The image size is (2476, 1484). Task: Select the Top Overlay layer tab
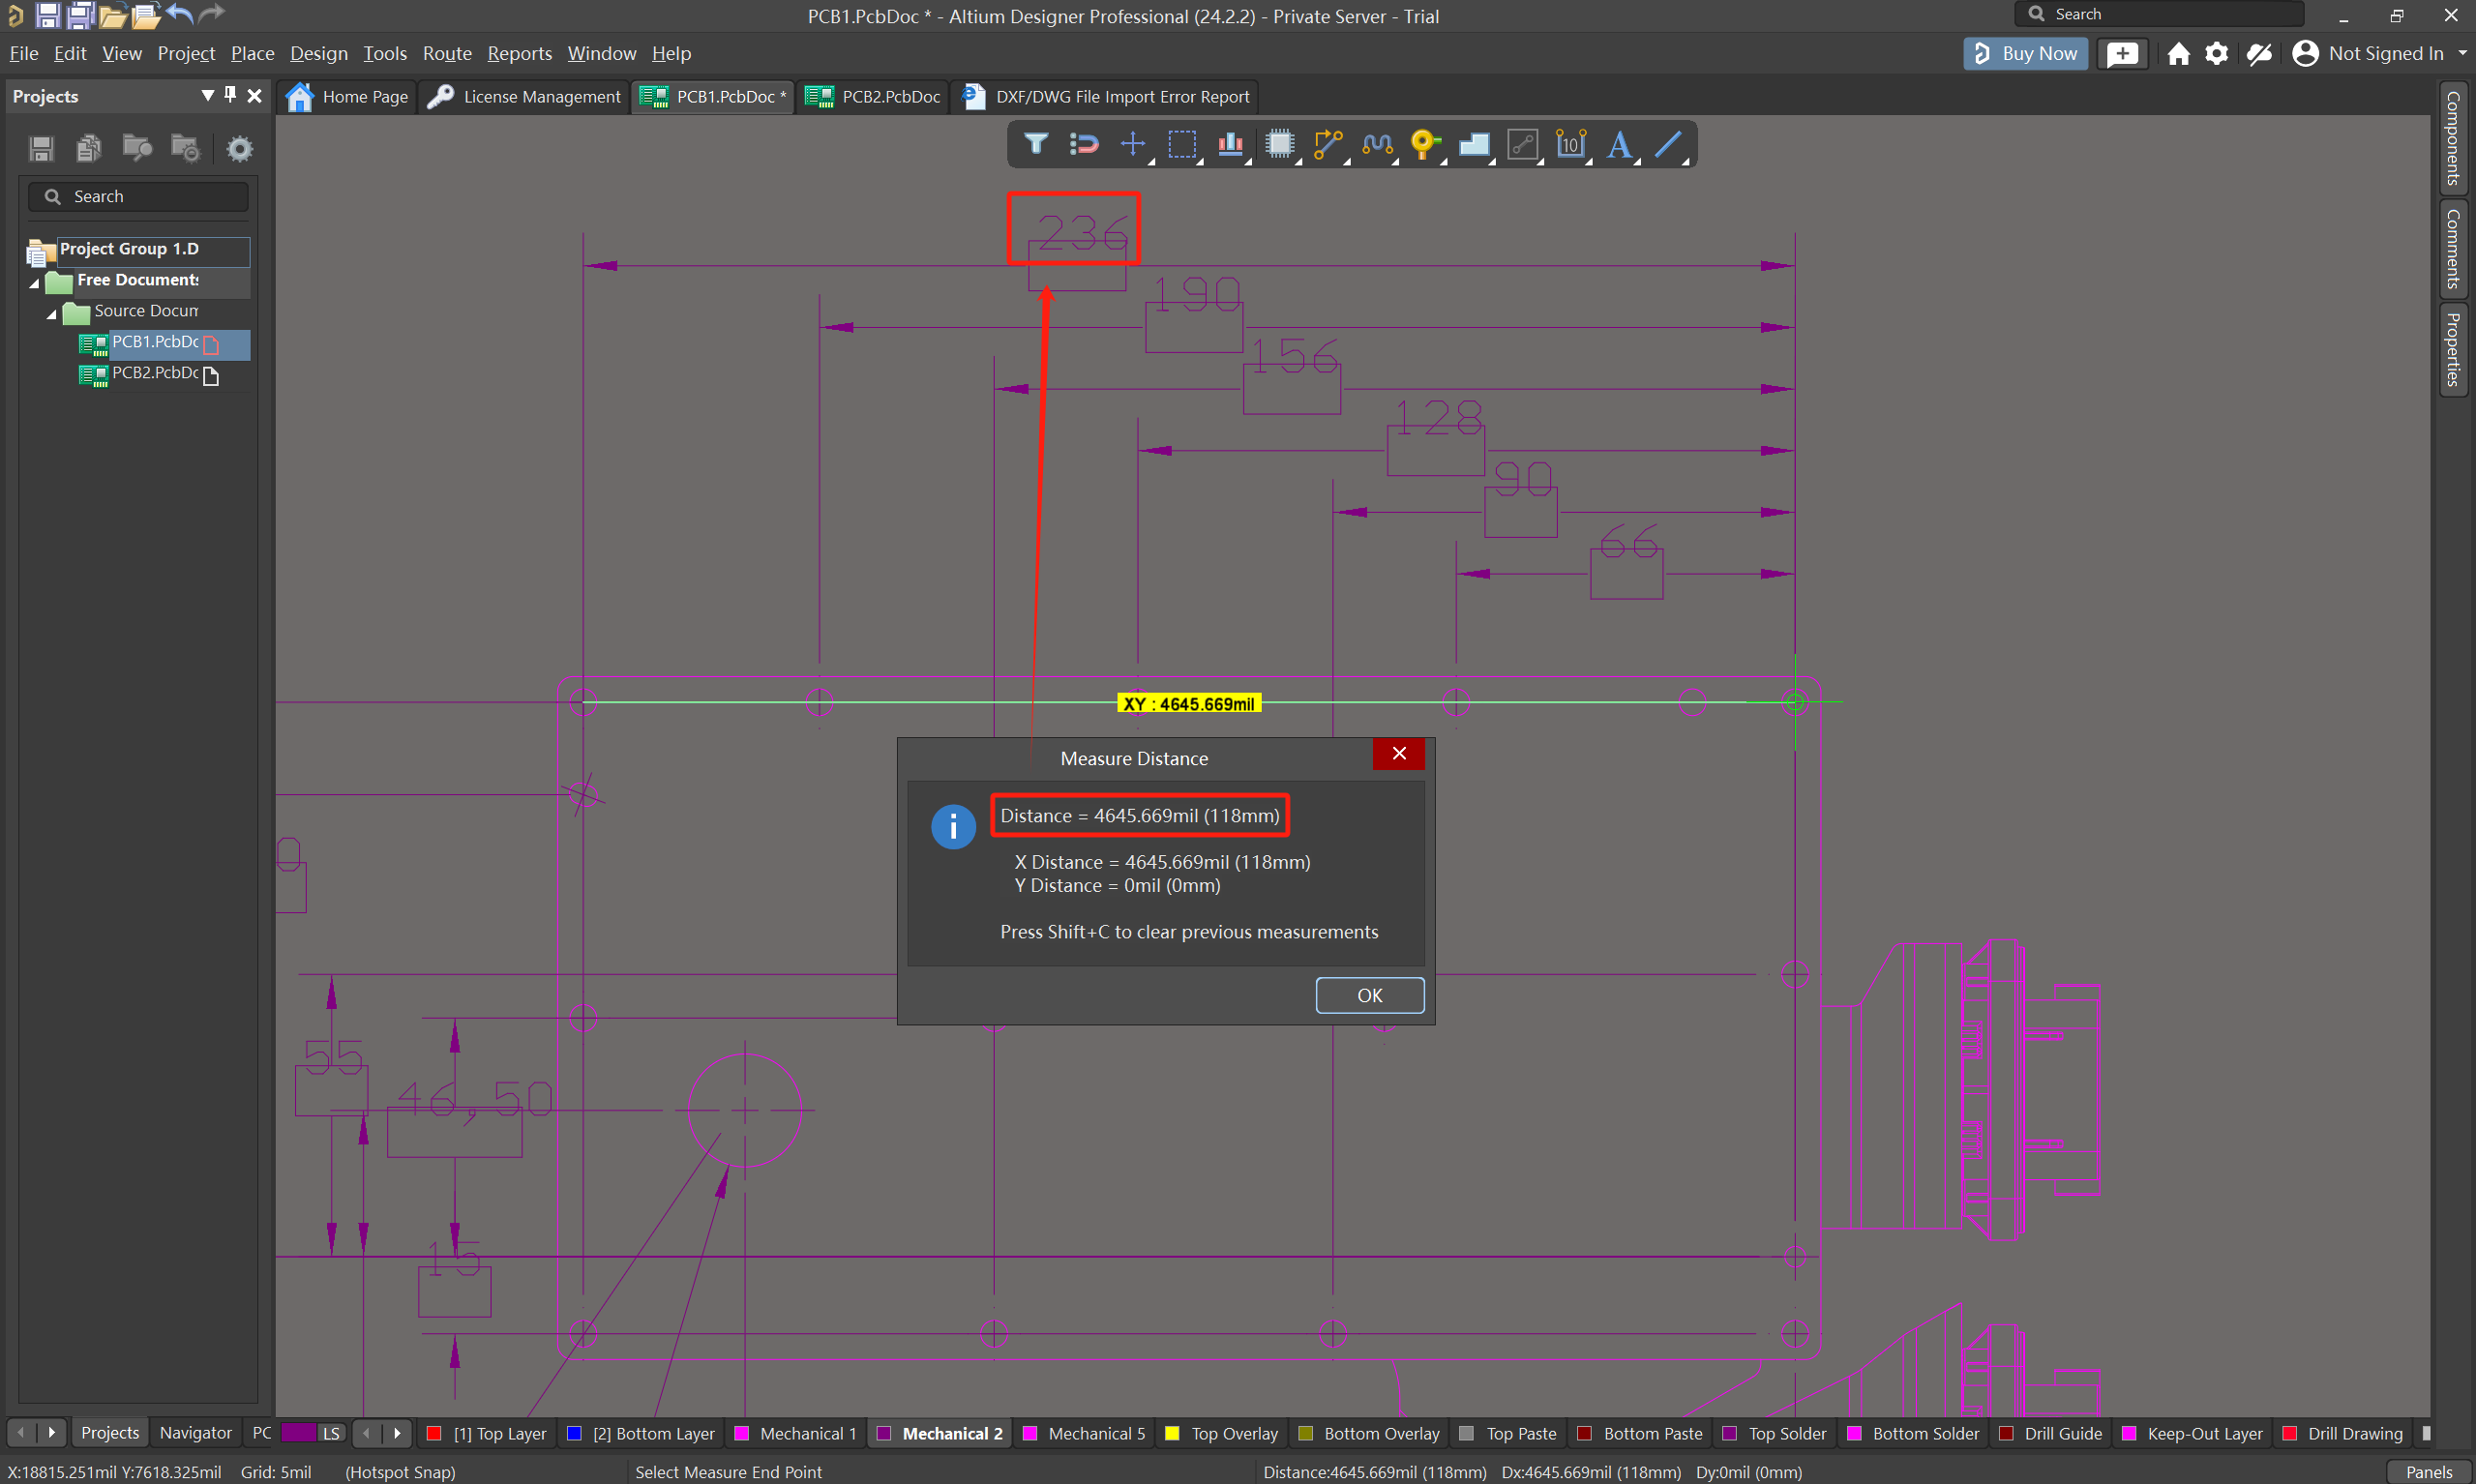pyautogui.click(x=1233, y=1433)
